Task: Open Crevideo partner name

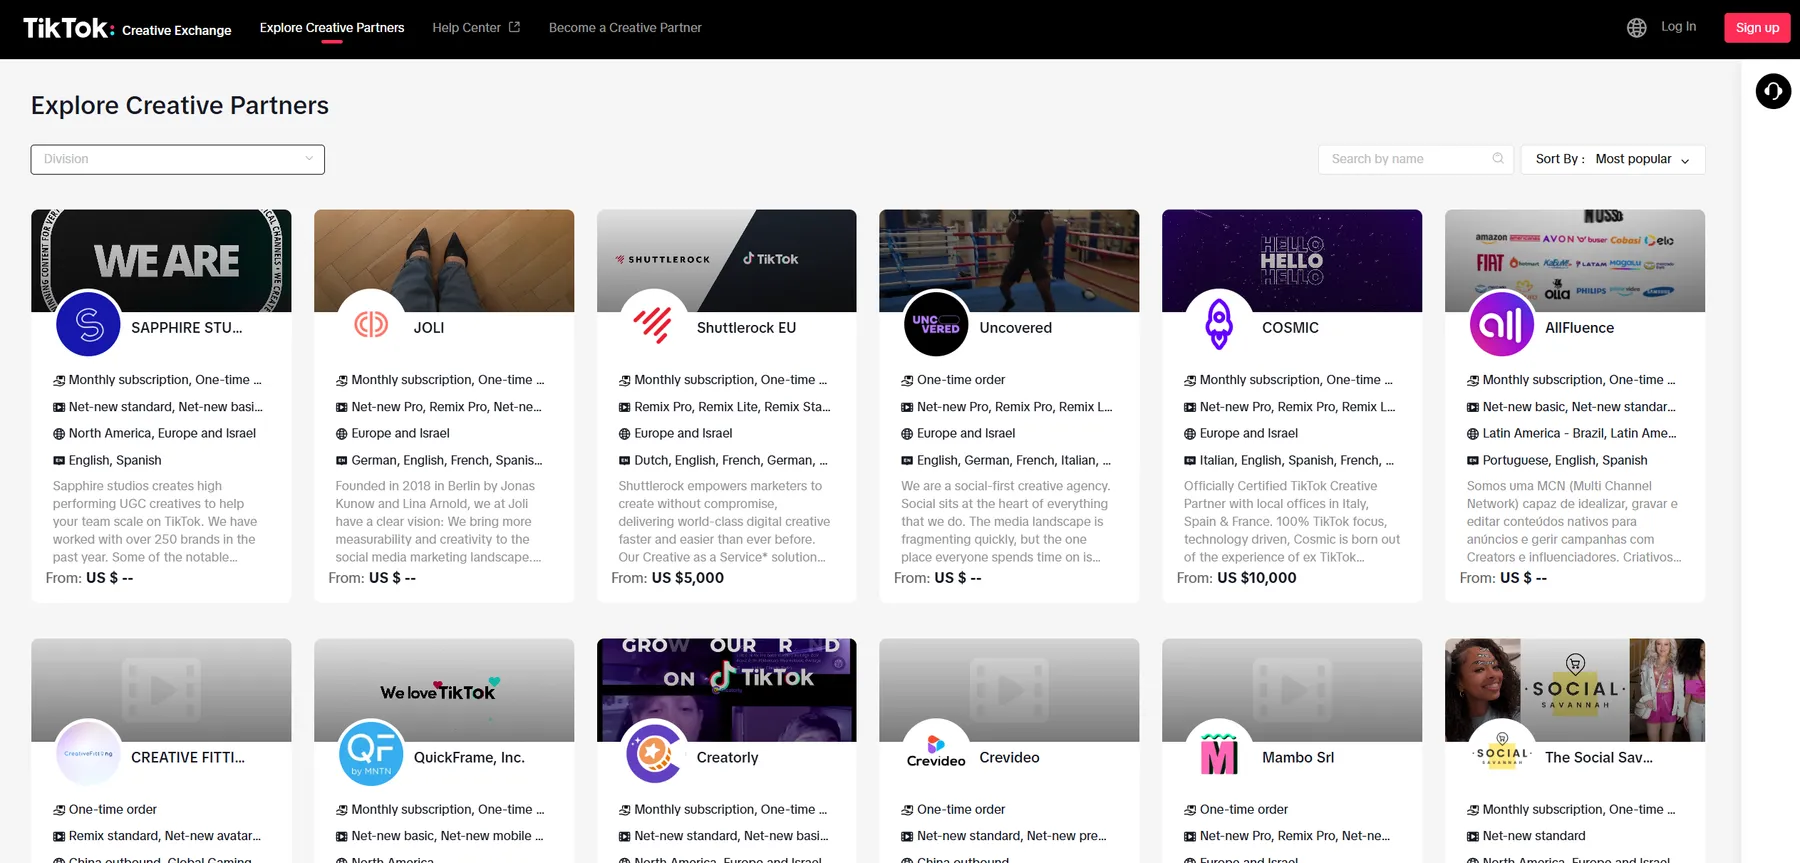Action: (1010, 758)
